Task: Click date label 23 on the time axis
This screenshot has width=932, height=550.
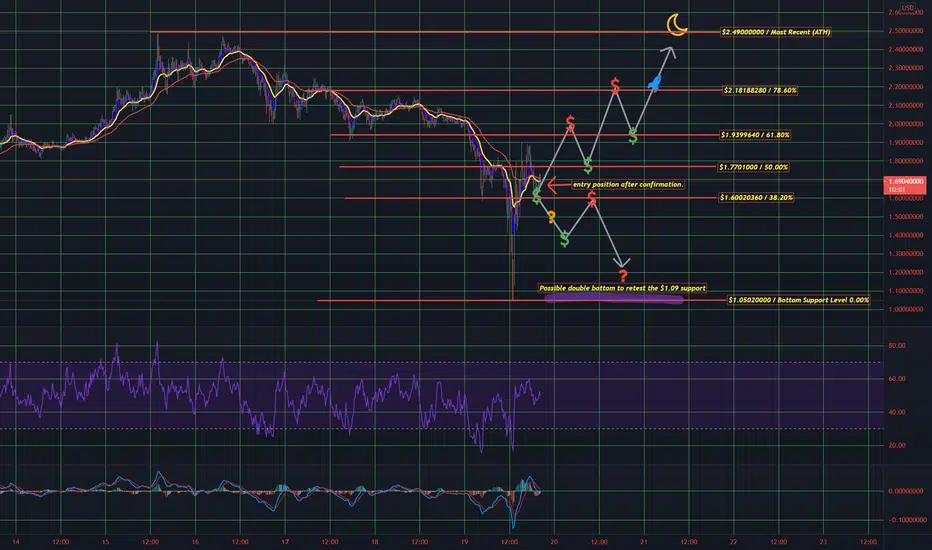Action: (x=823, y=542)
